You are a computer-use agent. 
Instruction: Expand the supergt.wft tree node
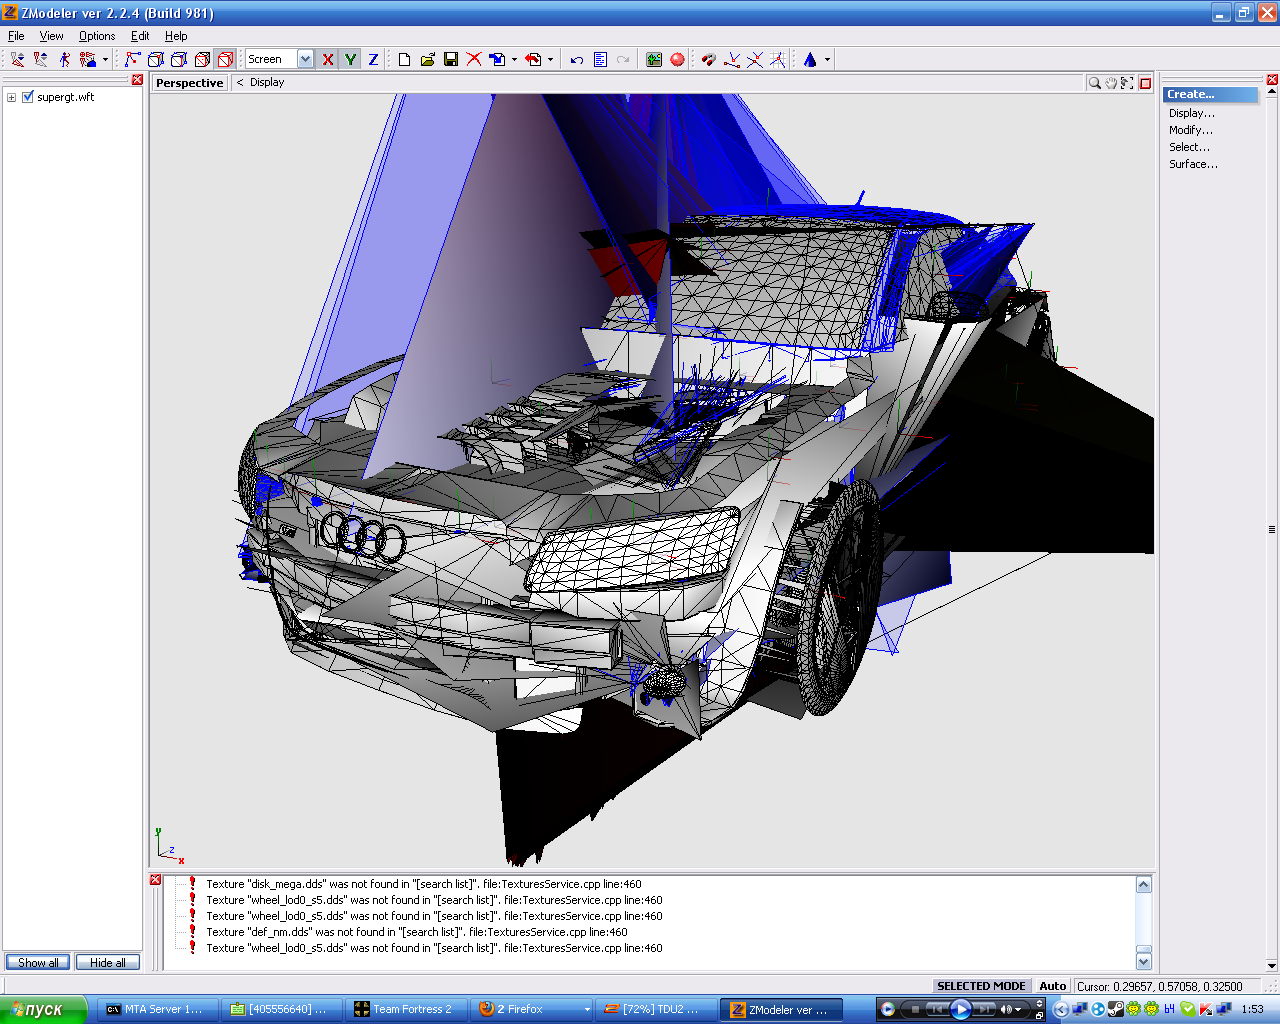pyautogui.click(x=11, y=97)
